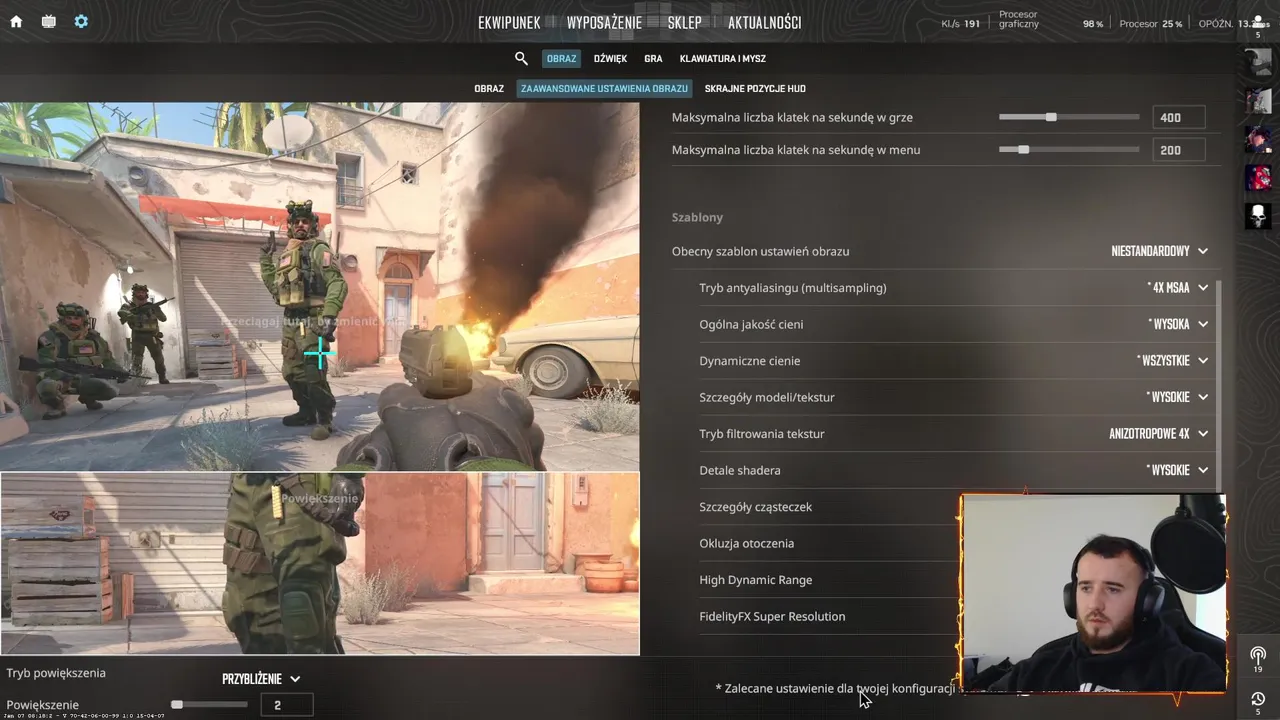
Task: Adjust in-game max FPS slider
Action: [1069, 117]
